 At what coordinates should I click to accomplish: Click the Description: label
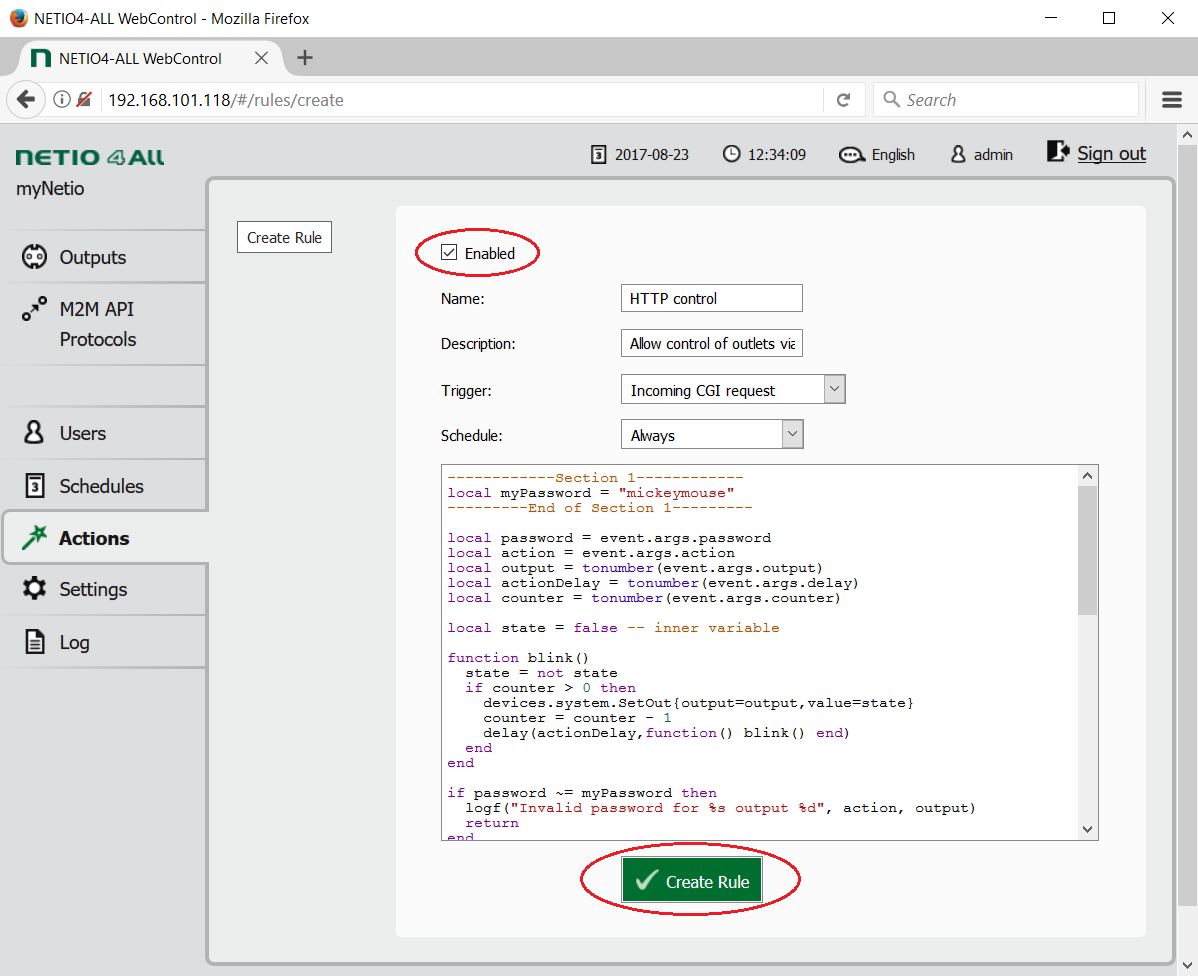[478, 344]
